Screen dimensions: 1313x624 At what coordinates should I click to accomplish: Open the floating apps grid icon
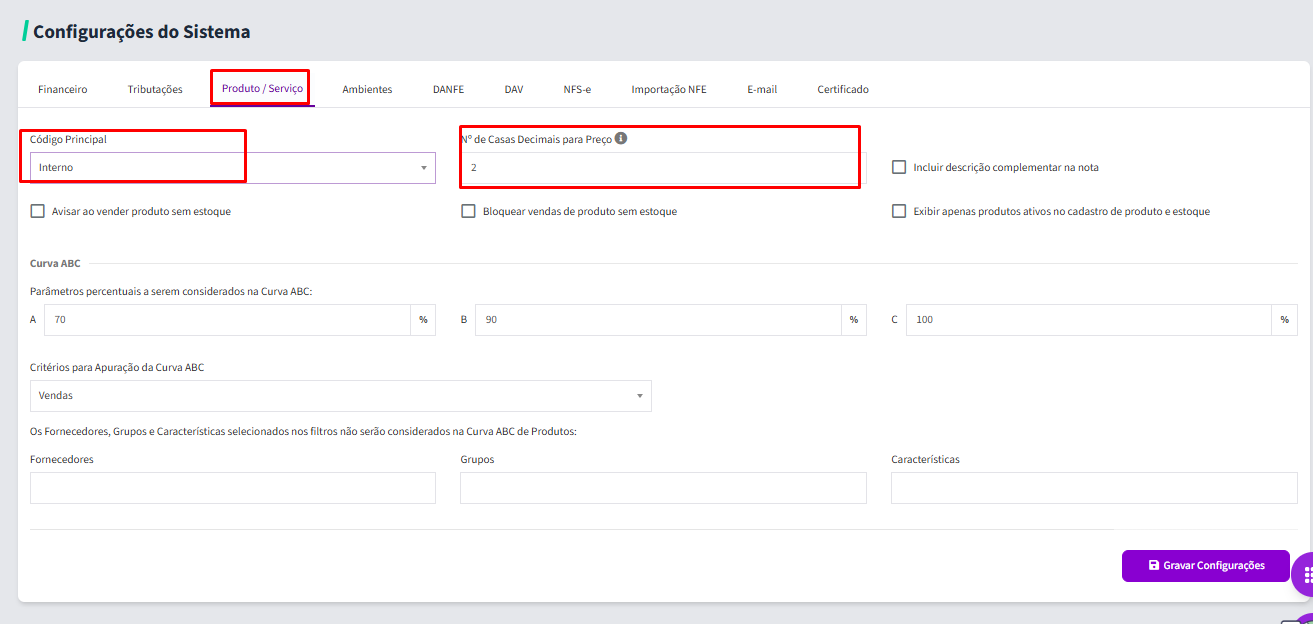tap(1307, 575)
